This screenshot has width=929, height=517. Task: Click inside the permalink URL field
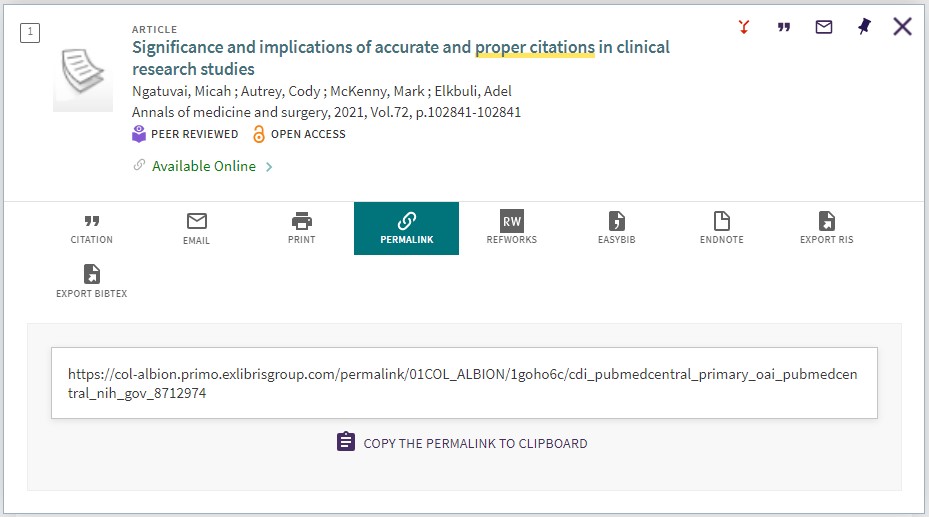click(x=464, y=383)
